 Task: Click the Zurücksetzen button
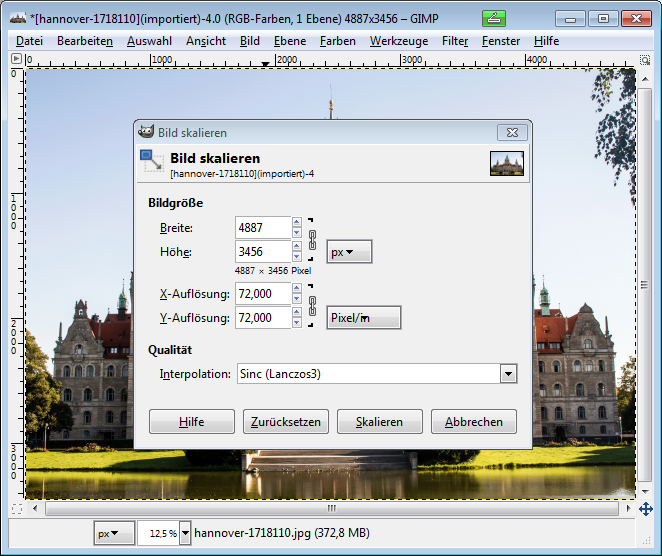pos(286,422)
